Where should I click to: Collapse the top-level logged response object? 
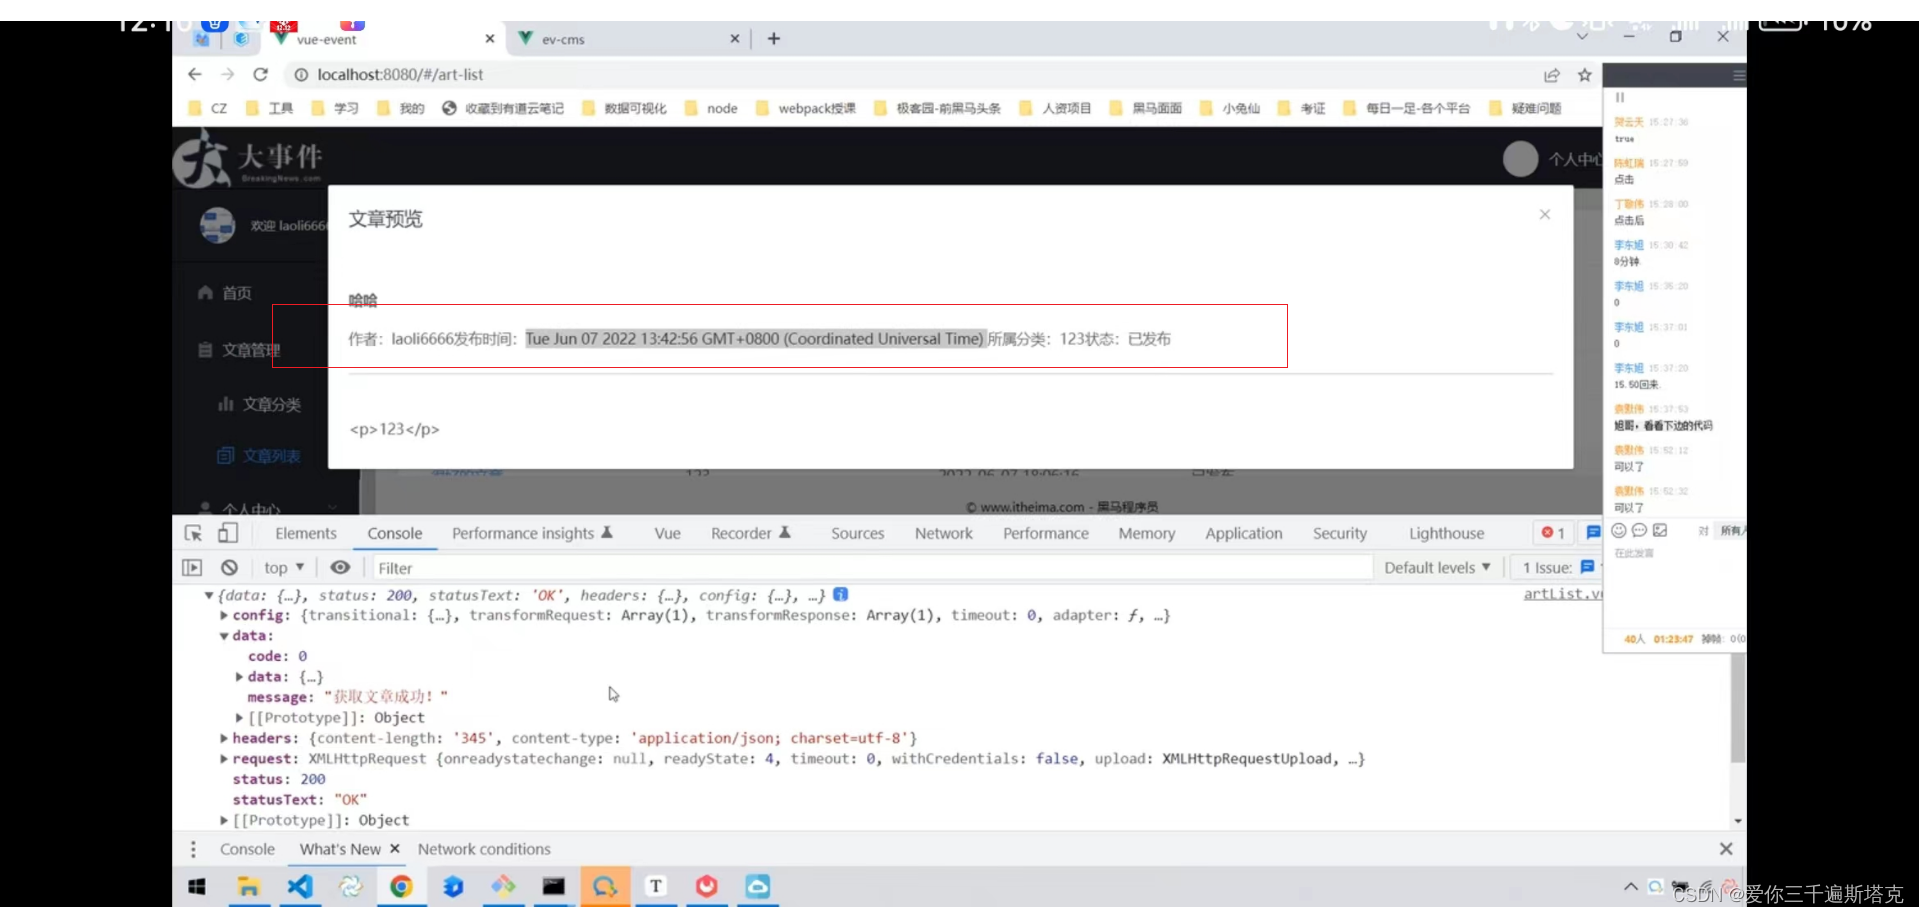click(x=208, y=596)
